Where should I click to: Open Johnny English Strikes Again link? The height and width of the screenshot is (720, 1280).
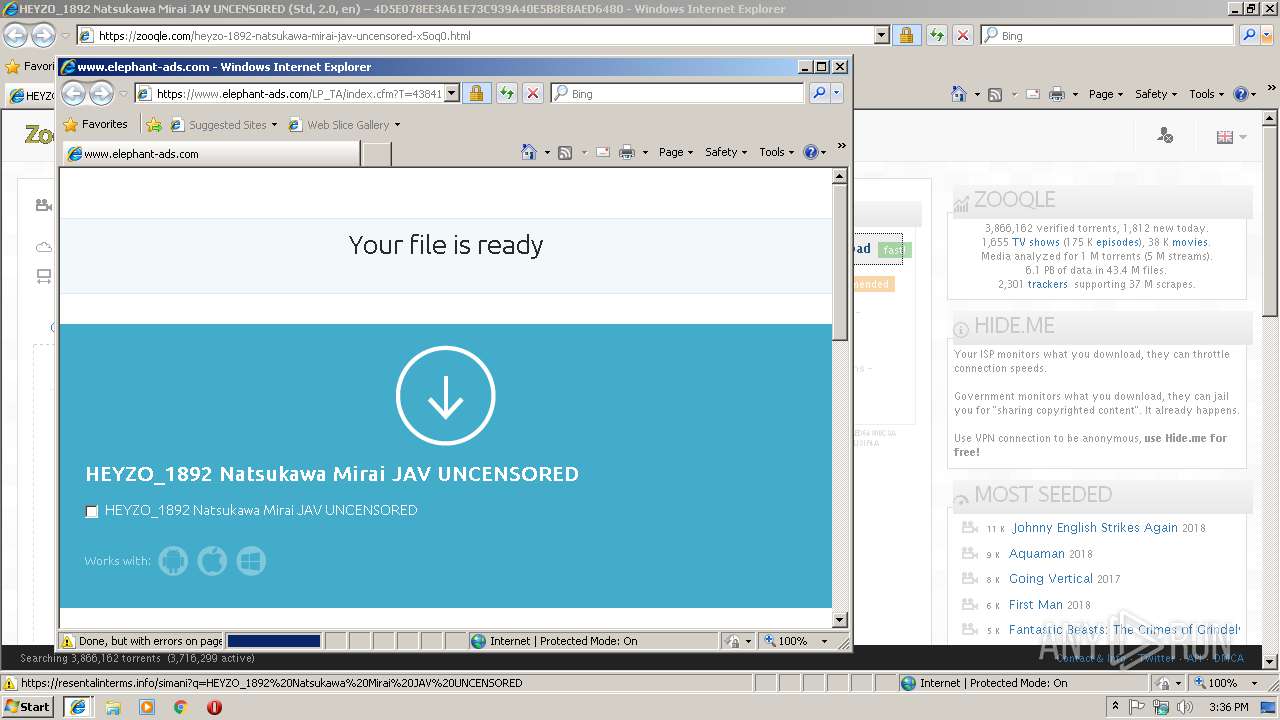(x=1094, y=528)
